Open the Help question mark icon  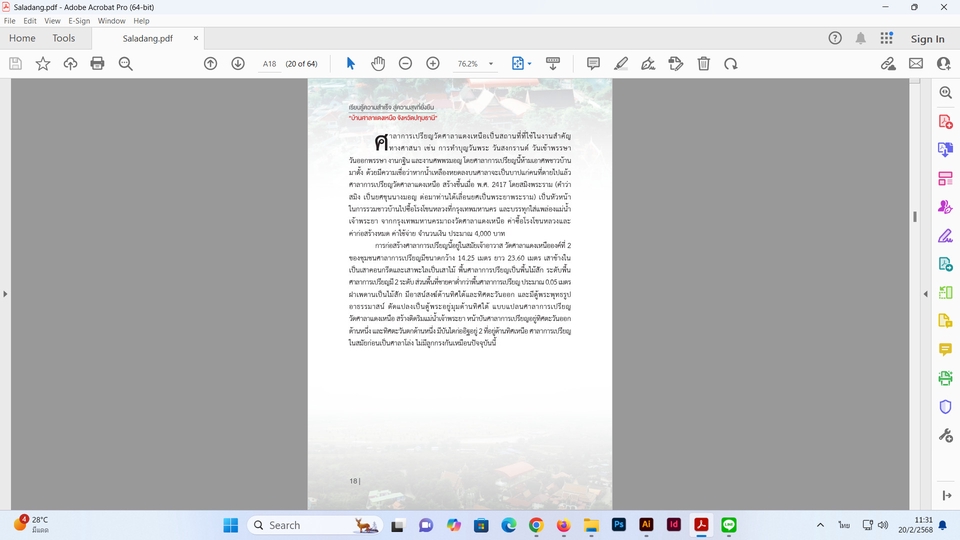click(x=835, y=38)
